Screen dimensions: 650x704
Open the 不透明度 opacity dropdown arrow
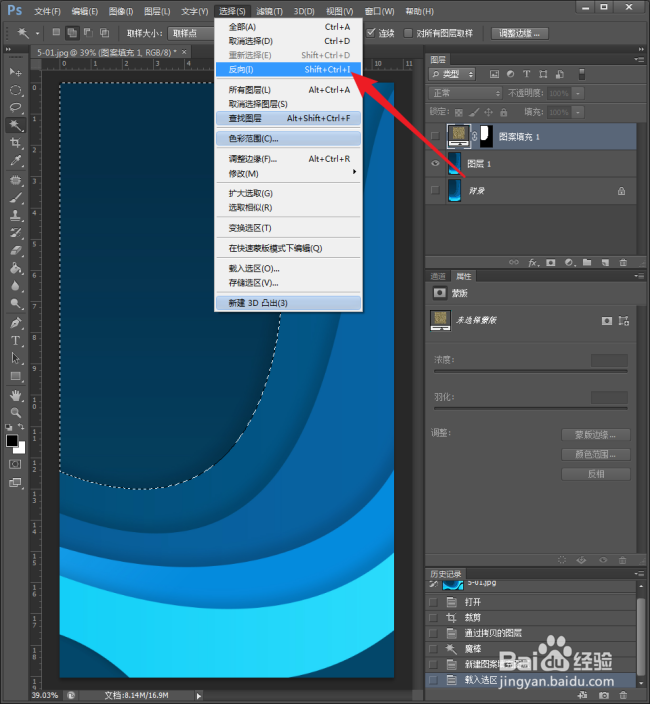(578, 93)
